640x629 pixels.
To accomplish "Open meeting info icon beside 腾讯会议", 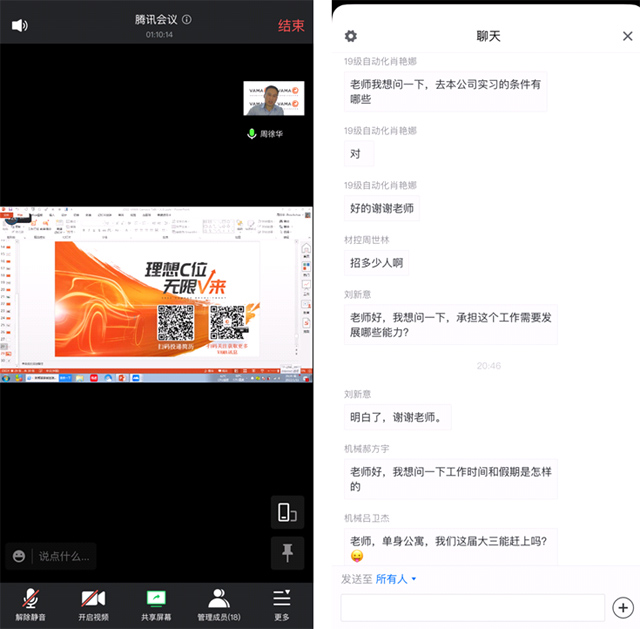I will pyautogui.click(x=187, y=19).
